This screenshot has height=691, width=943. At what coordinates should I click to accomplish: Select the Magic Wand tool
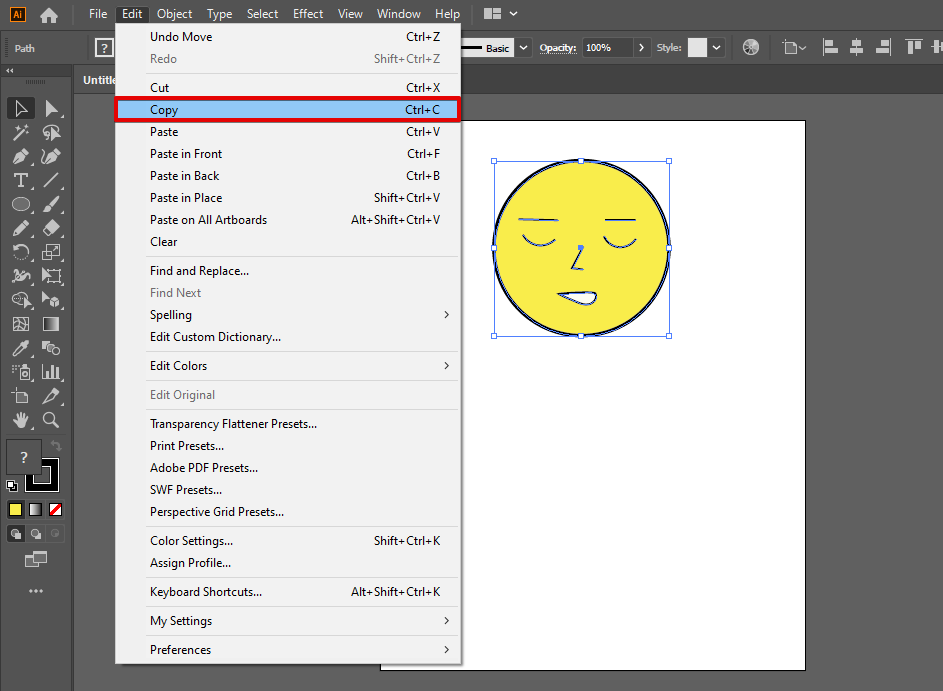tap(20, 132)
